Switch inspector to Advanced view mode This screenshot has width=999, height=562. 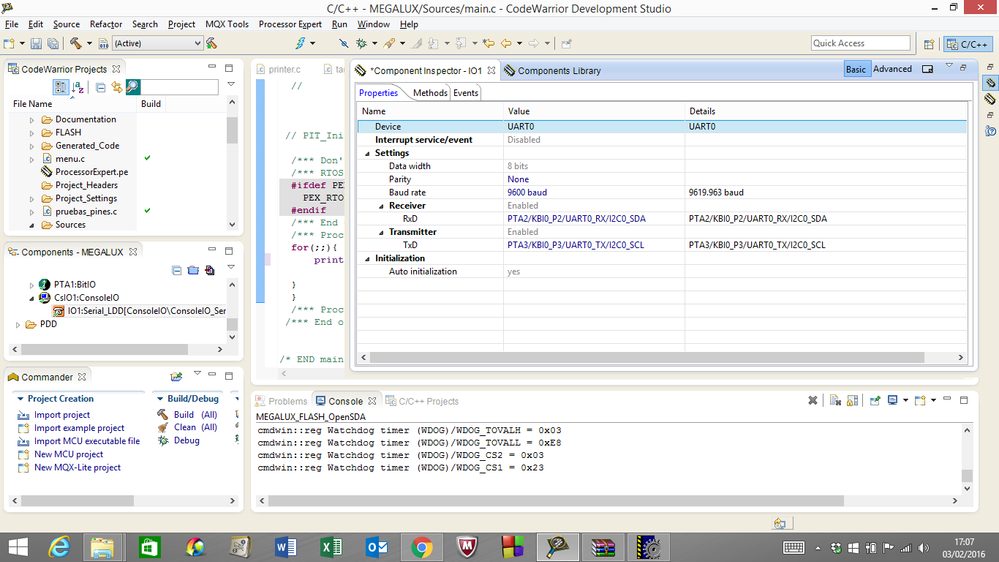(x=892, y=69)
